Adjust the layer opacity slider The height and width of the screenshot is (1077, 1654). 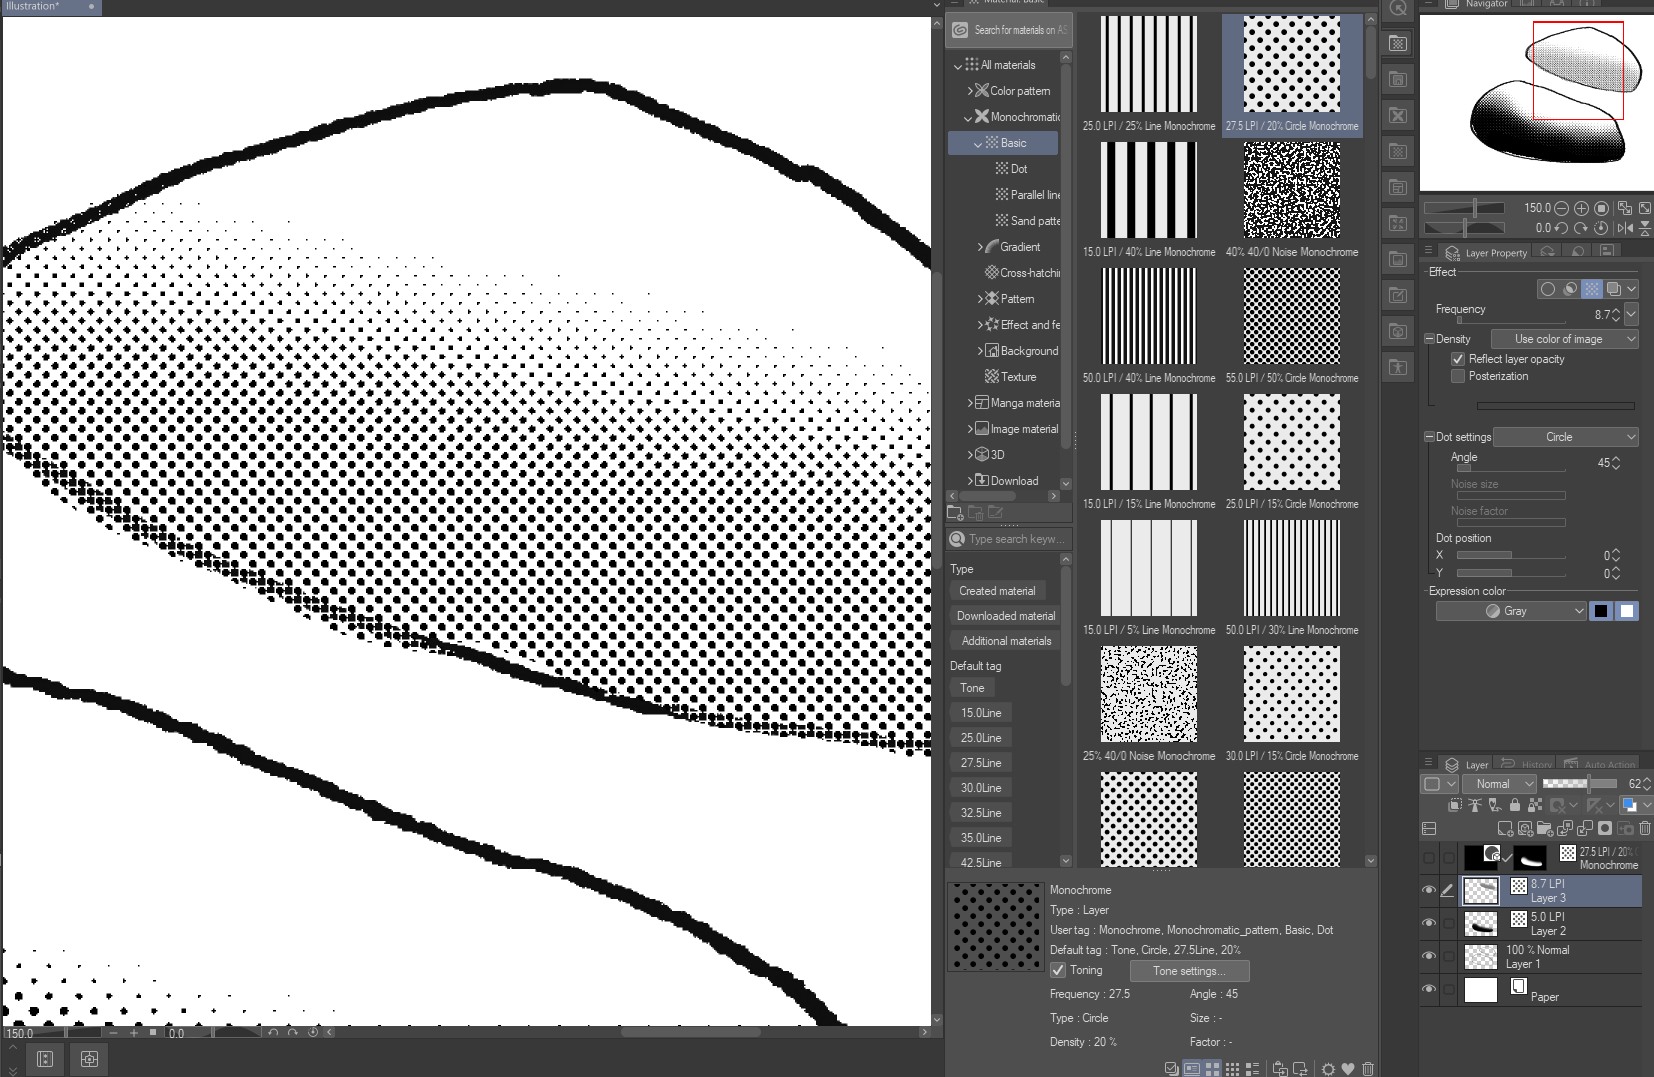pyautogui.click(x=1579, y=784)
